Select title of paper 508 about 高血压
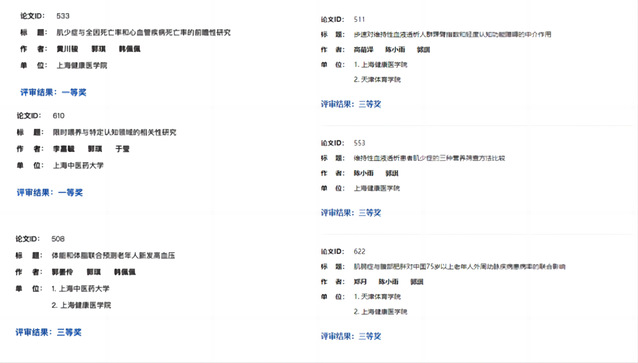The image size is (638, 363). click(x=113, y=256)
